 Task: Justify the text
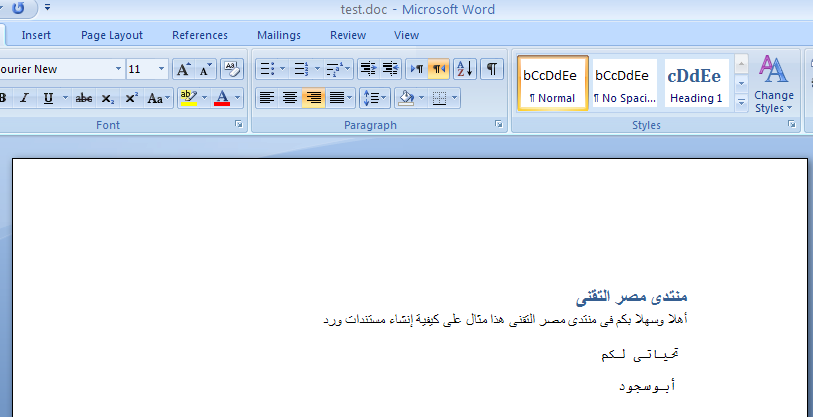tap(337, 98)
